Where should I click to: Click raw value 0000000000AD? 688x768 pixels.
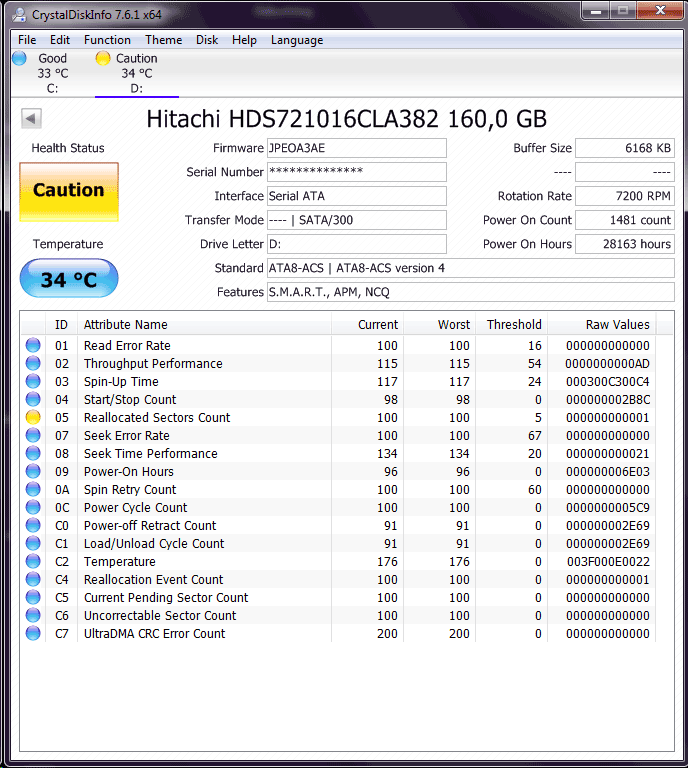tap(607, 363)
